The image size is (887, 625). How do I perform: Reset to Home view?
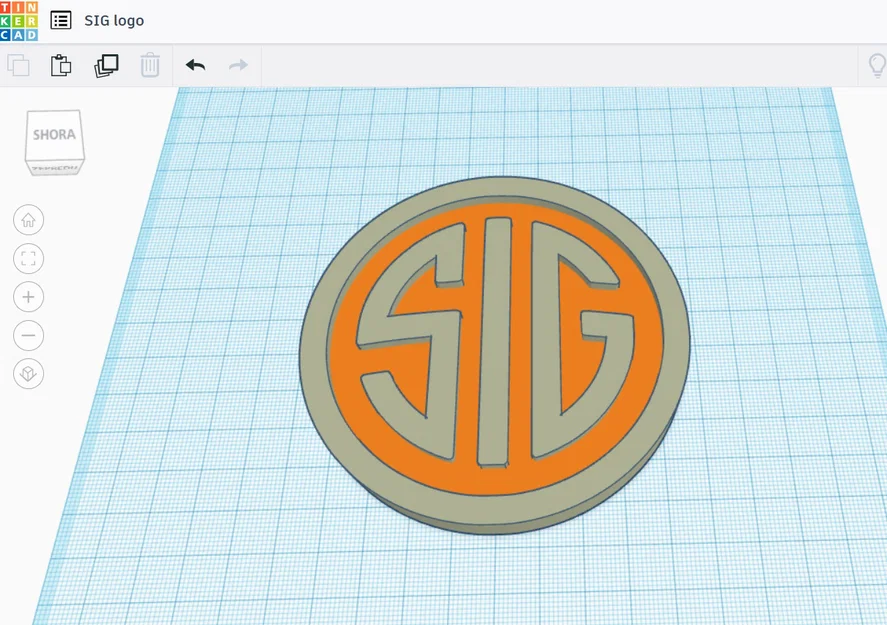pos(28,220)
